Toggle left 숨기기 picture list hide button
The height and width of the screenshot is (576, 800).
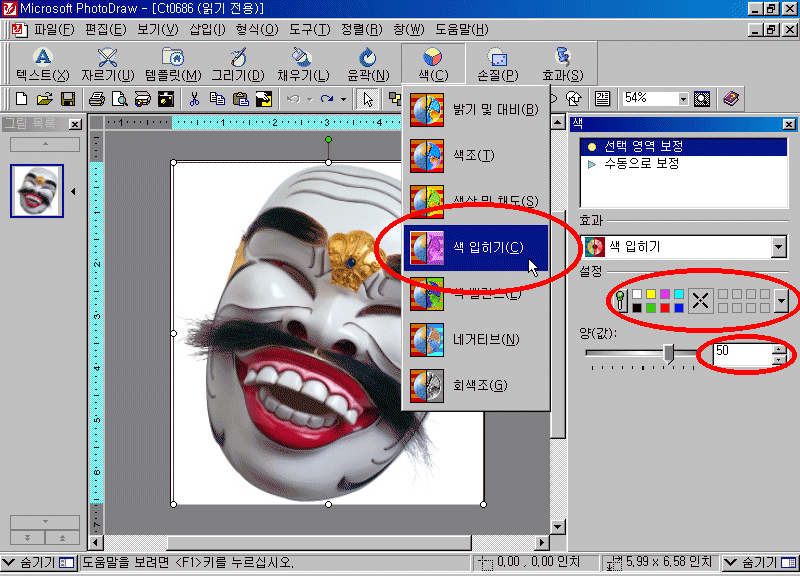tap(38, 563)
